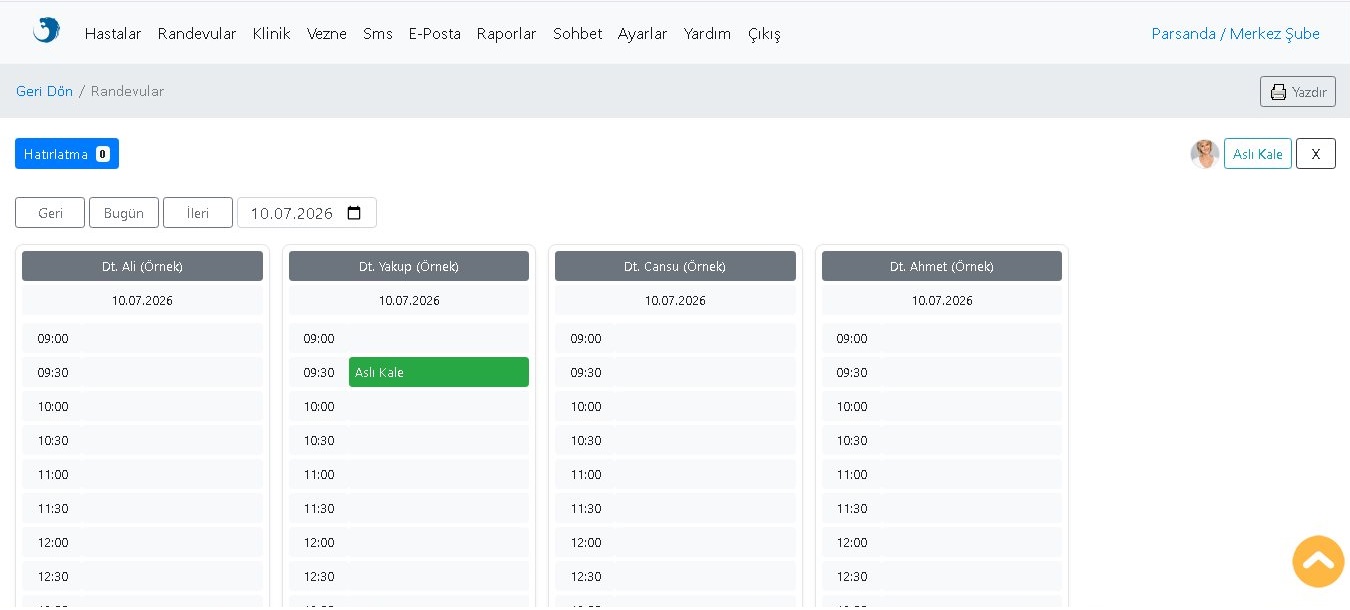Click the X button to clear patient

tap(1316, 154)
